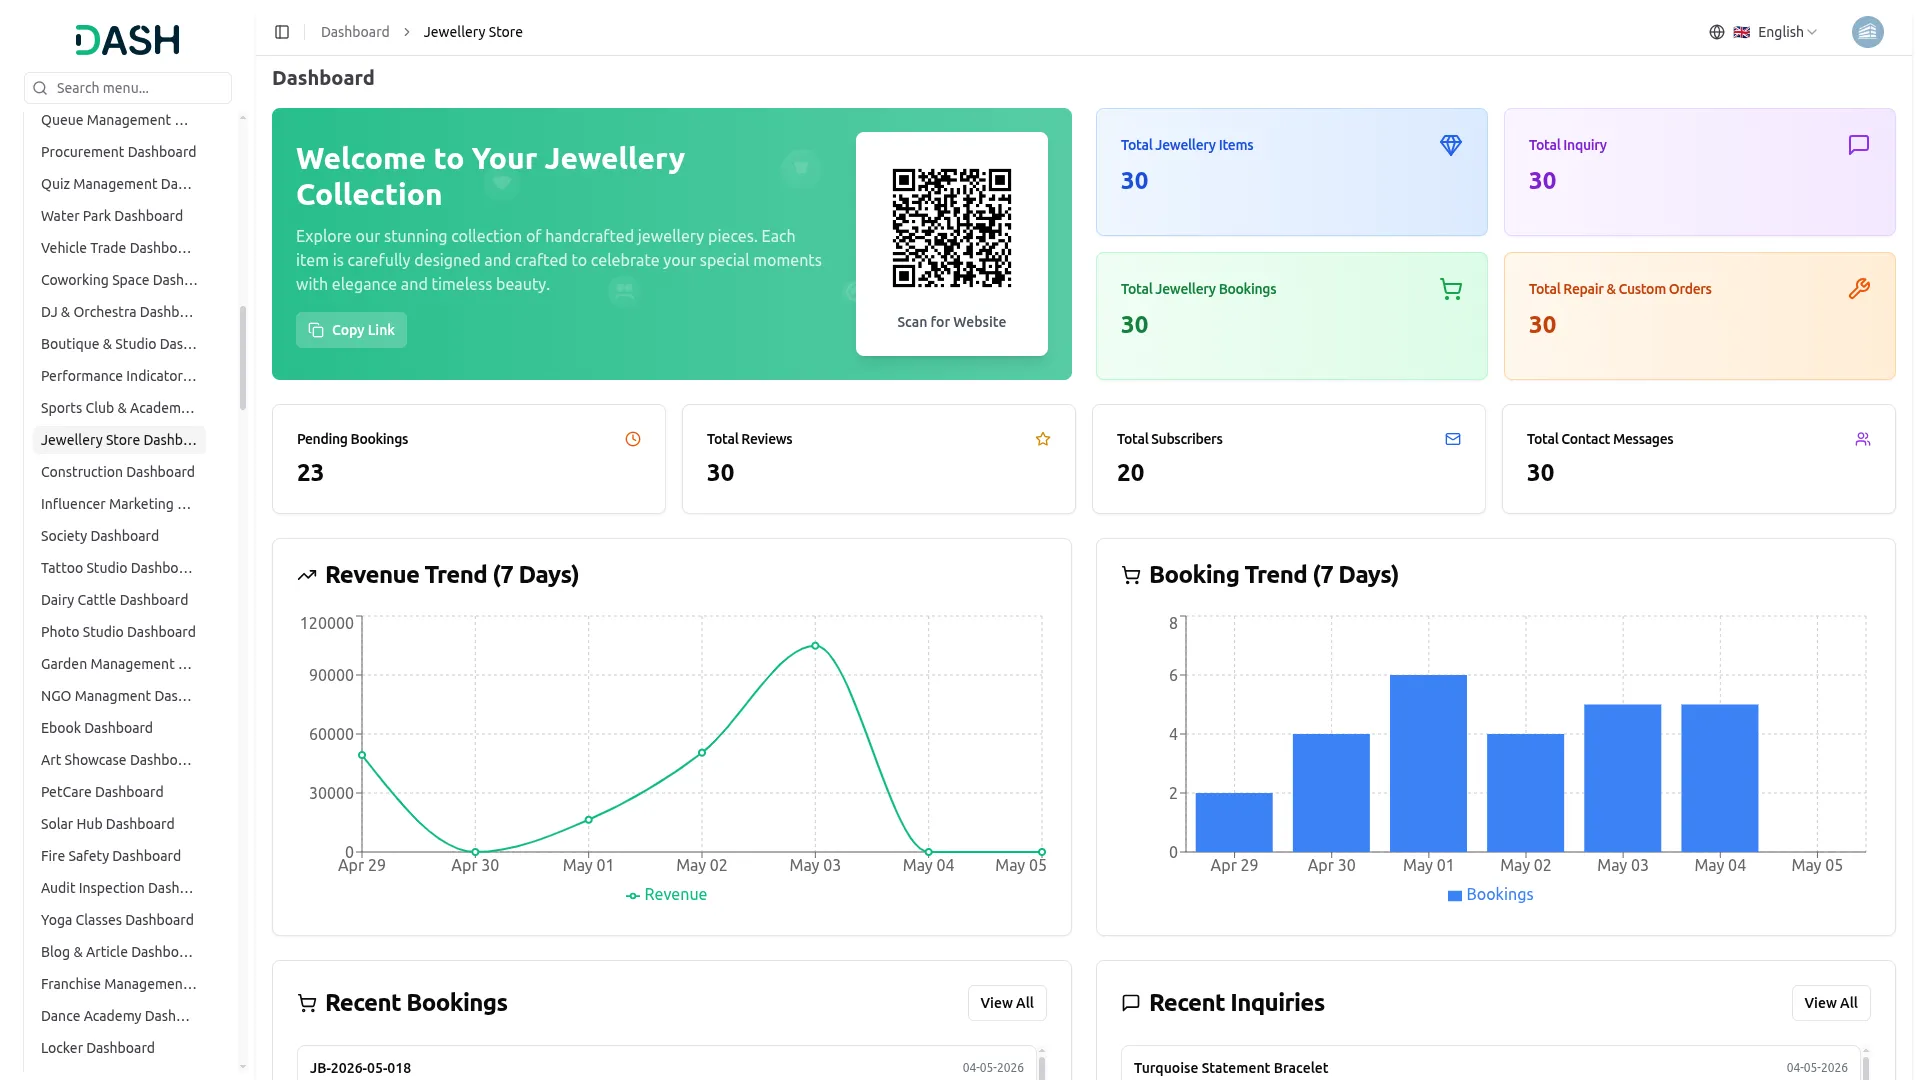Click the Copy Link button
The image size is (1920, 1080).
(x=351, y=330)
